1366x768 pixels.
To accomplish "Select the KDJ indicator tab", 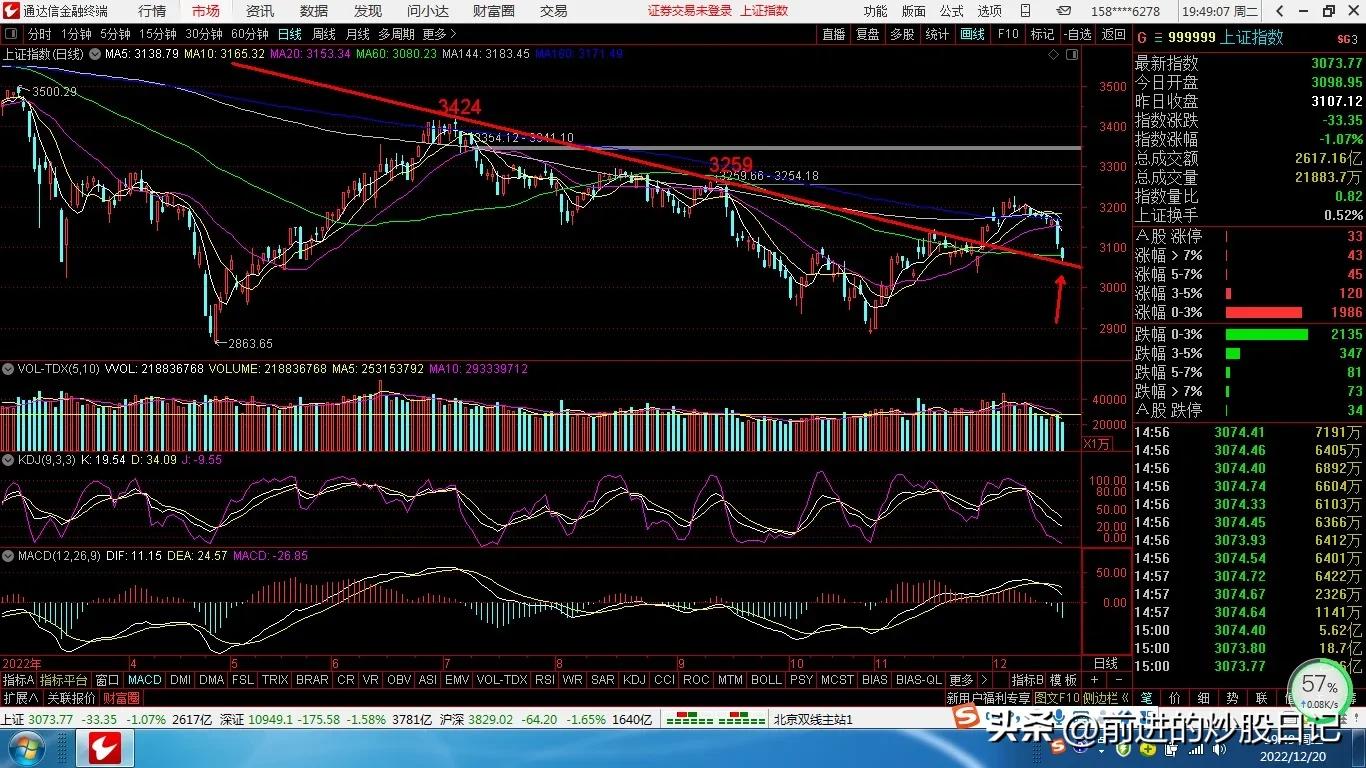I will pos(634,680).
